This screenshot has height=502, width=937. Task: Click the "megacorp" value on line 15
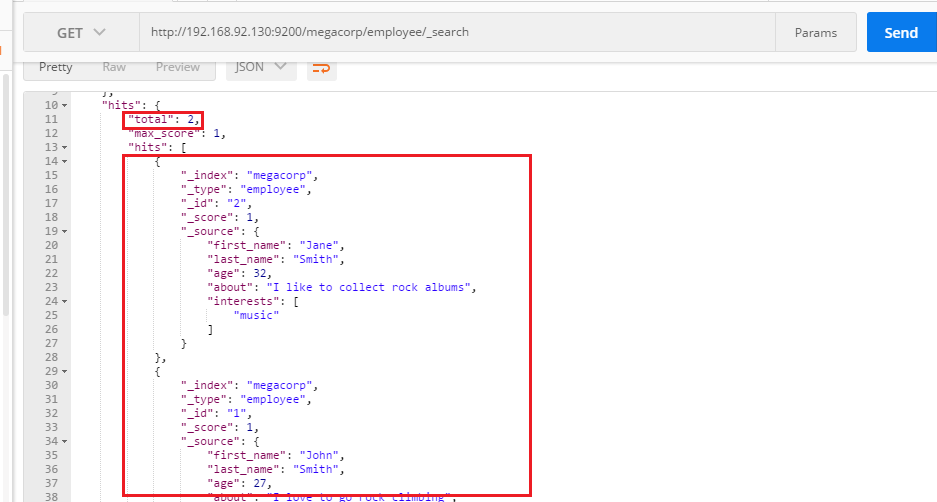coord(280,175)
